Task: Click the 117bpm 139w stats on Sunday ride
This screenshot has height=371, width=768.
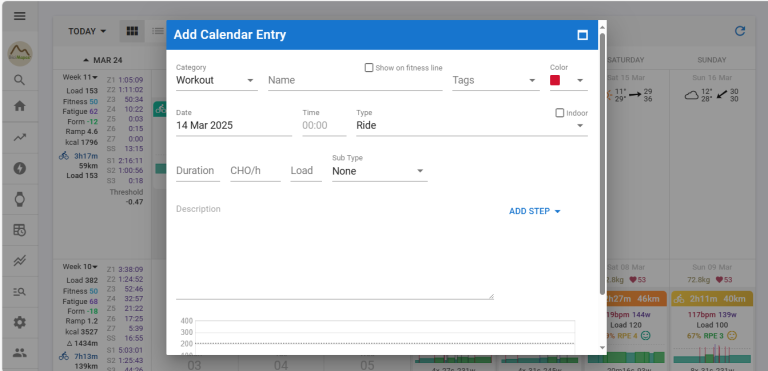Action: point(712,314)
